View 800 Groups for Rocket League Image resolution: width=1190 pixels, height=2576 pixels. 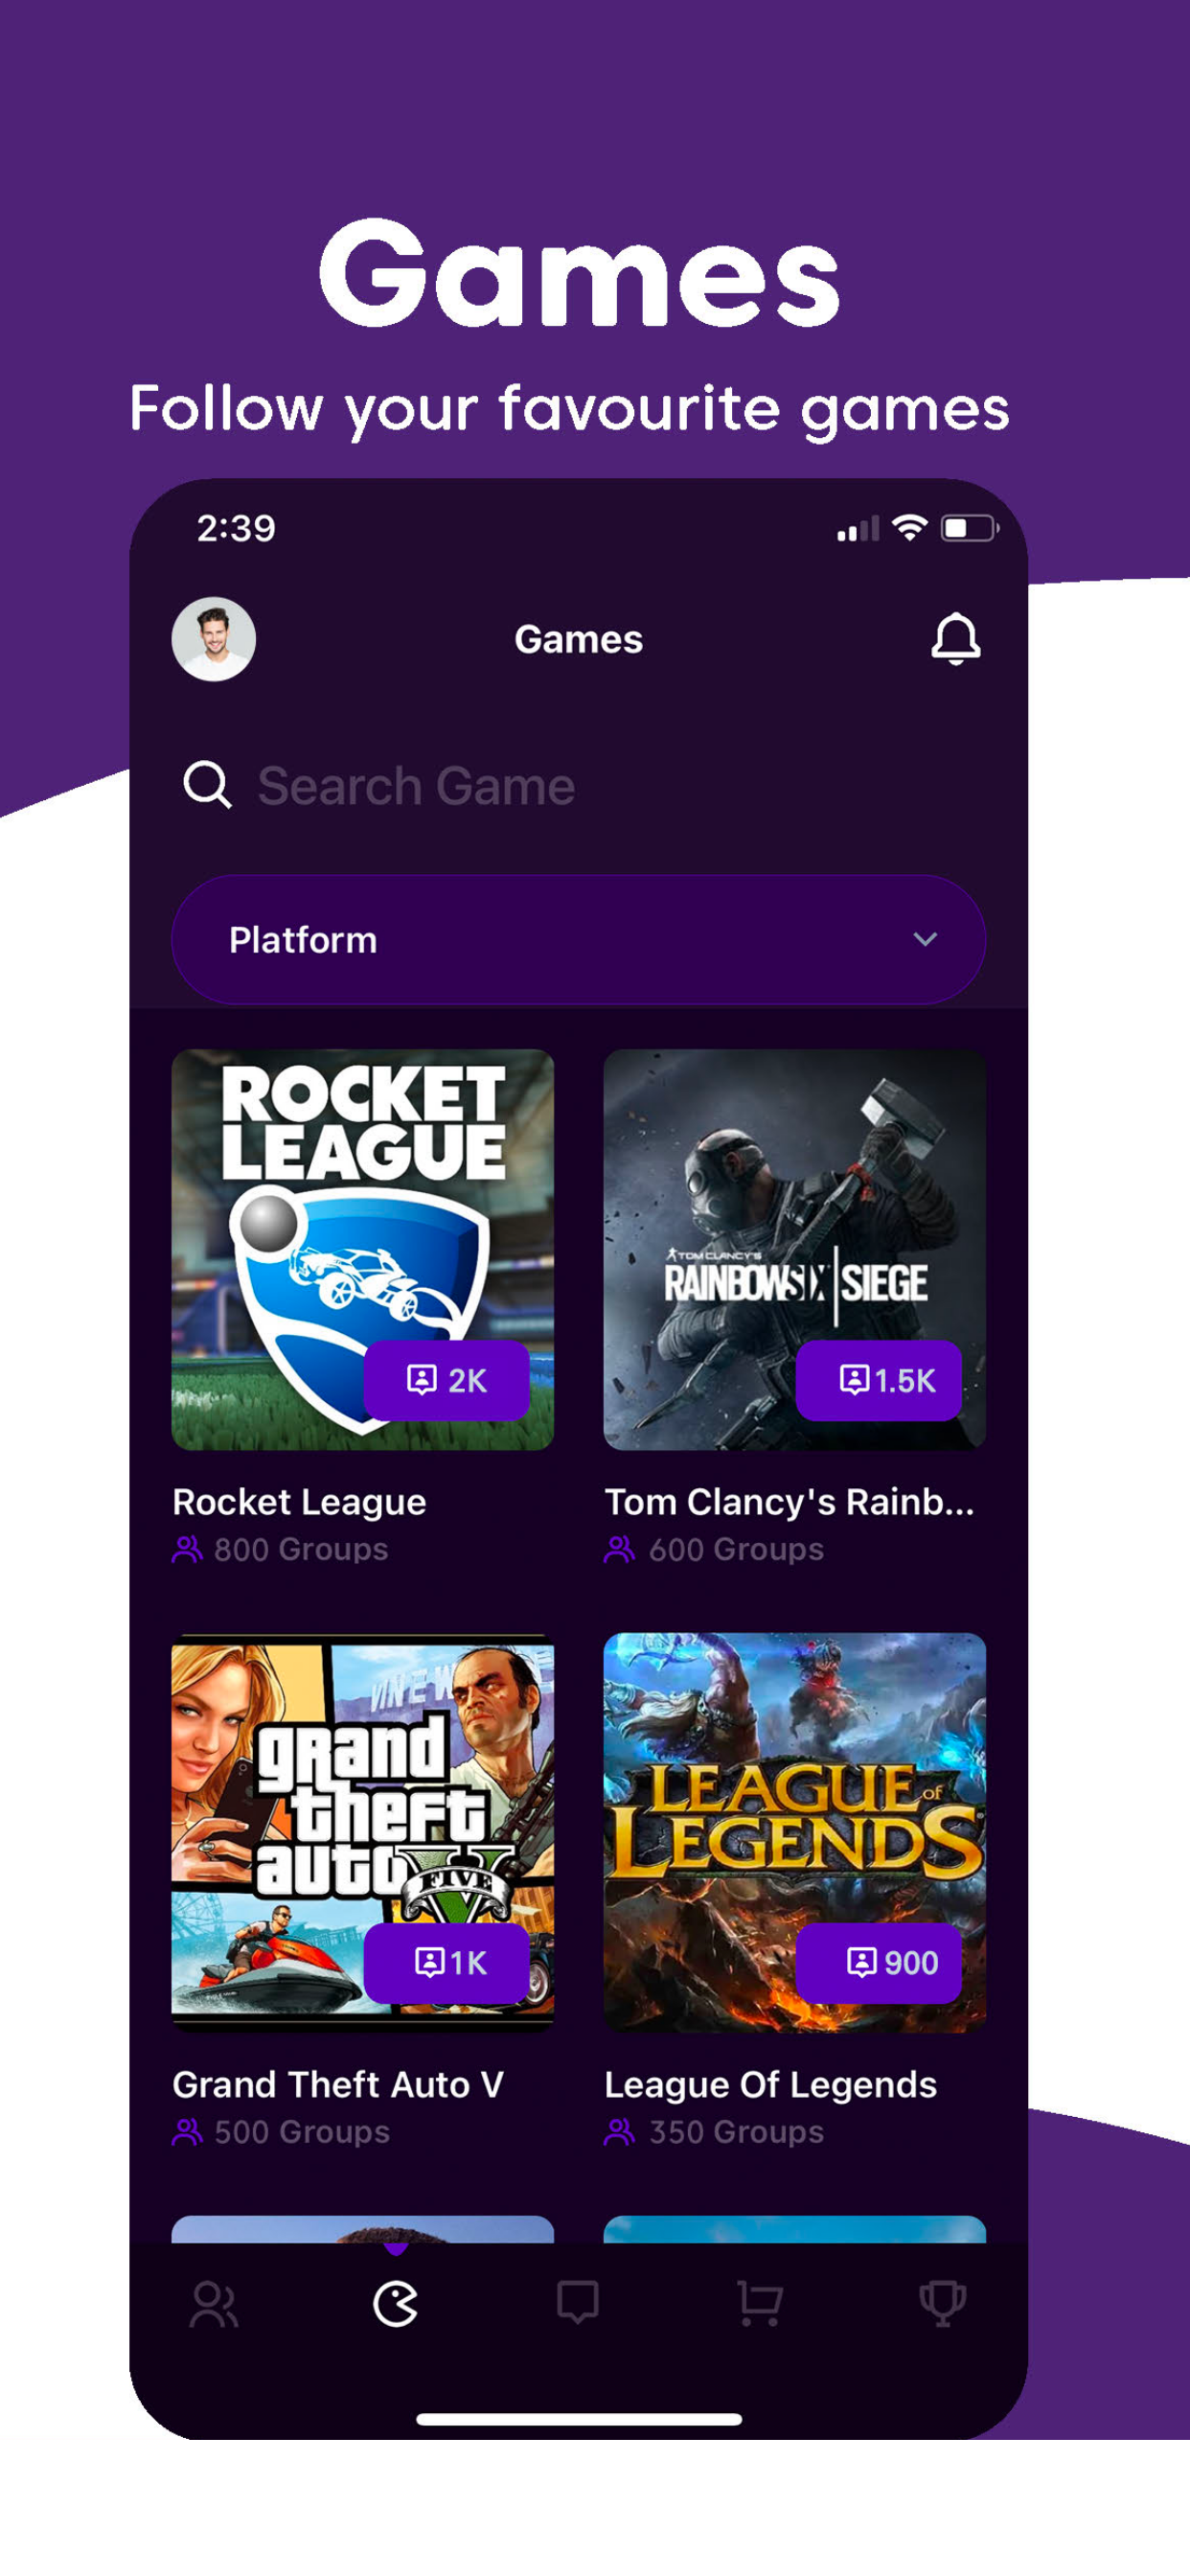click(280, 1549)
